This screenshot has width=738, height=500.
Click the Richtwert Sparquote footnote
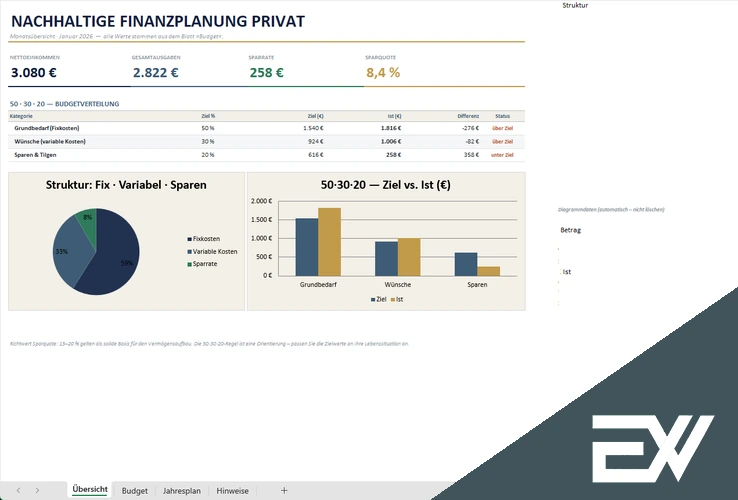(209, 344)
